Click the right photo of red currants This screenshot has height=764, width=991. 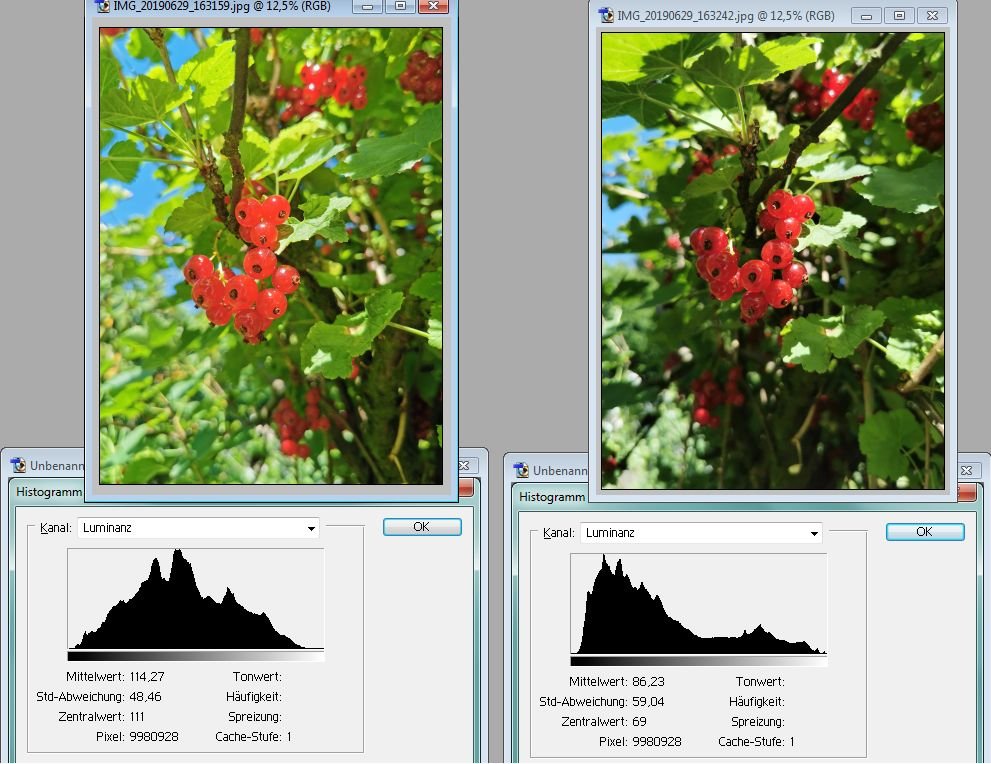coord(773,261)
